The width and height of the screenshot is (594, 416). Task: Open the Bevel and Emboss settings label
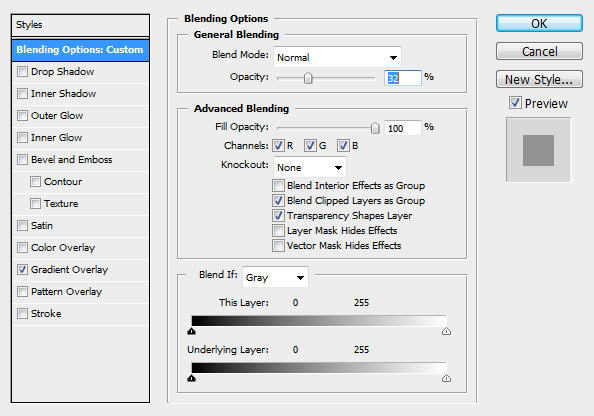72,160
